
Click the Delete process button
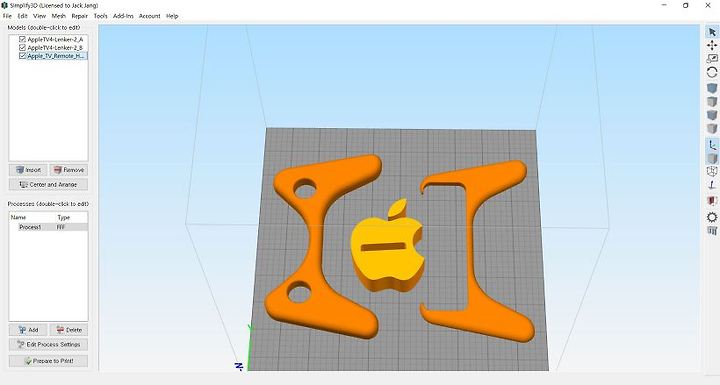click(68, 330)
